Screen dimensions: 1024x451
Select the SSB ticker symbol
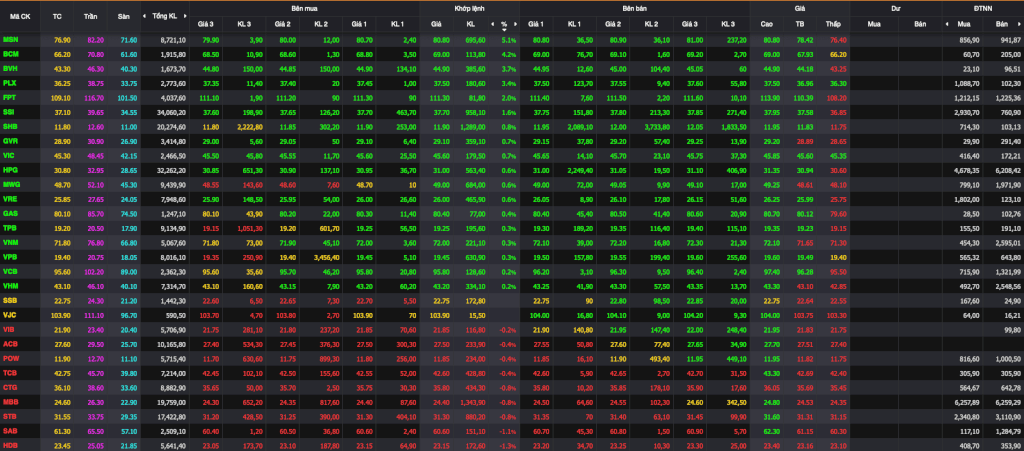[x=10, y=300]
